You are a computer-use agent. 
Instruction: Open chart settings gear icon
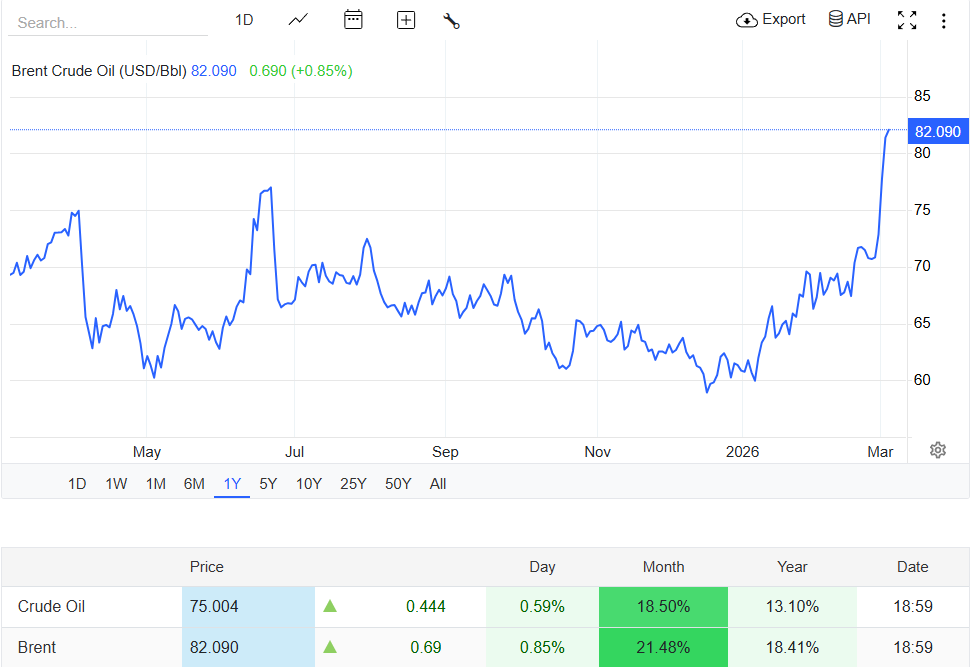pos(937,450)
